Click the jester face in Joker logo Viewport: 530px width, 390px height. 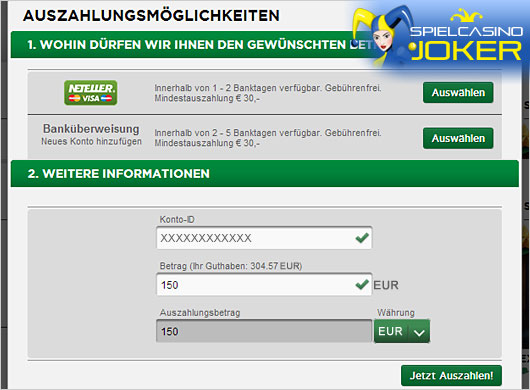(x=384, y=38)
